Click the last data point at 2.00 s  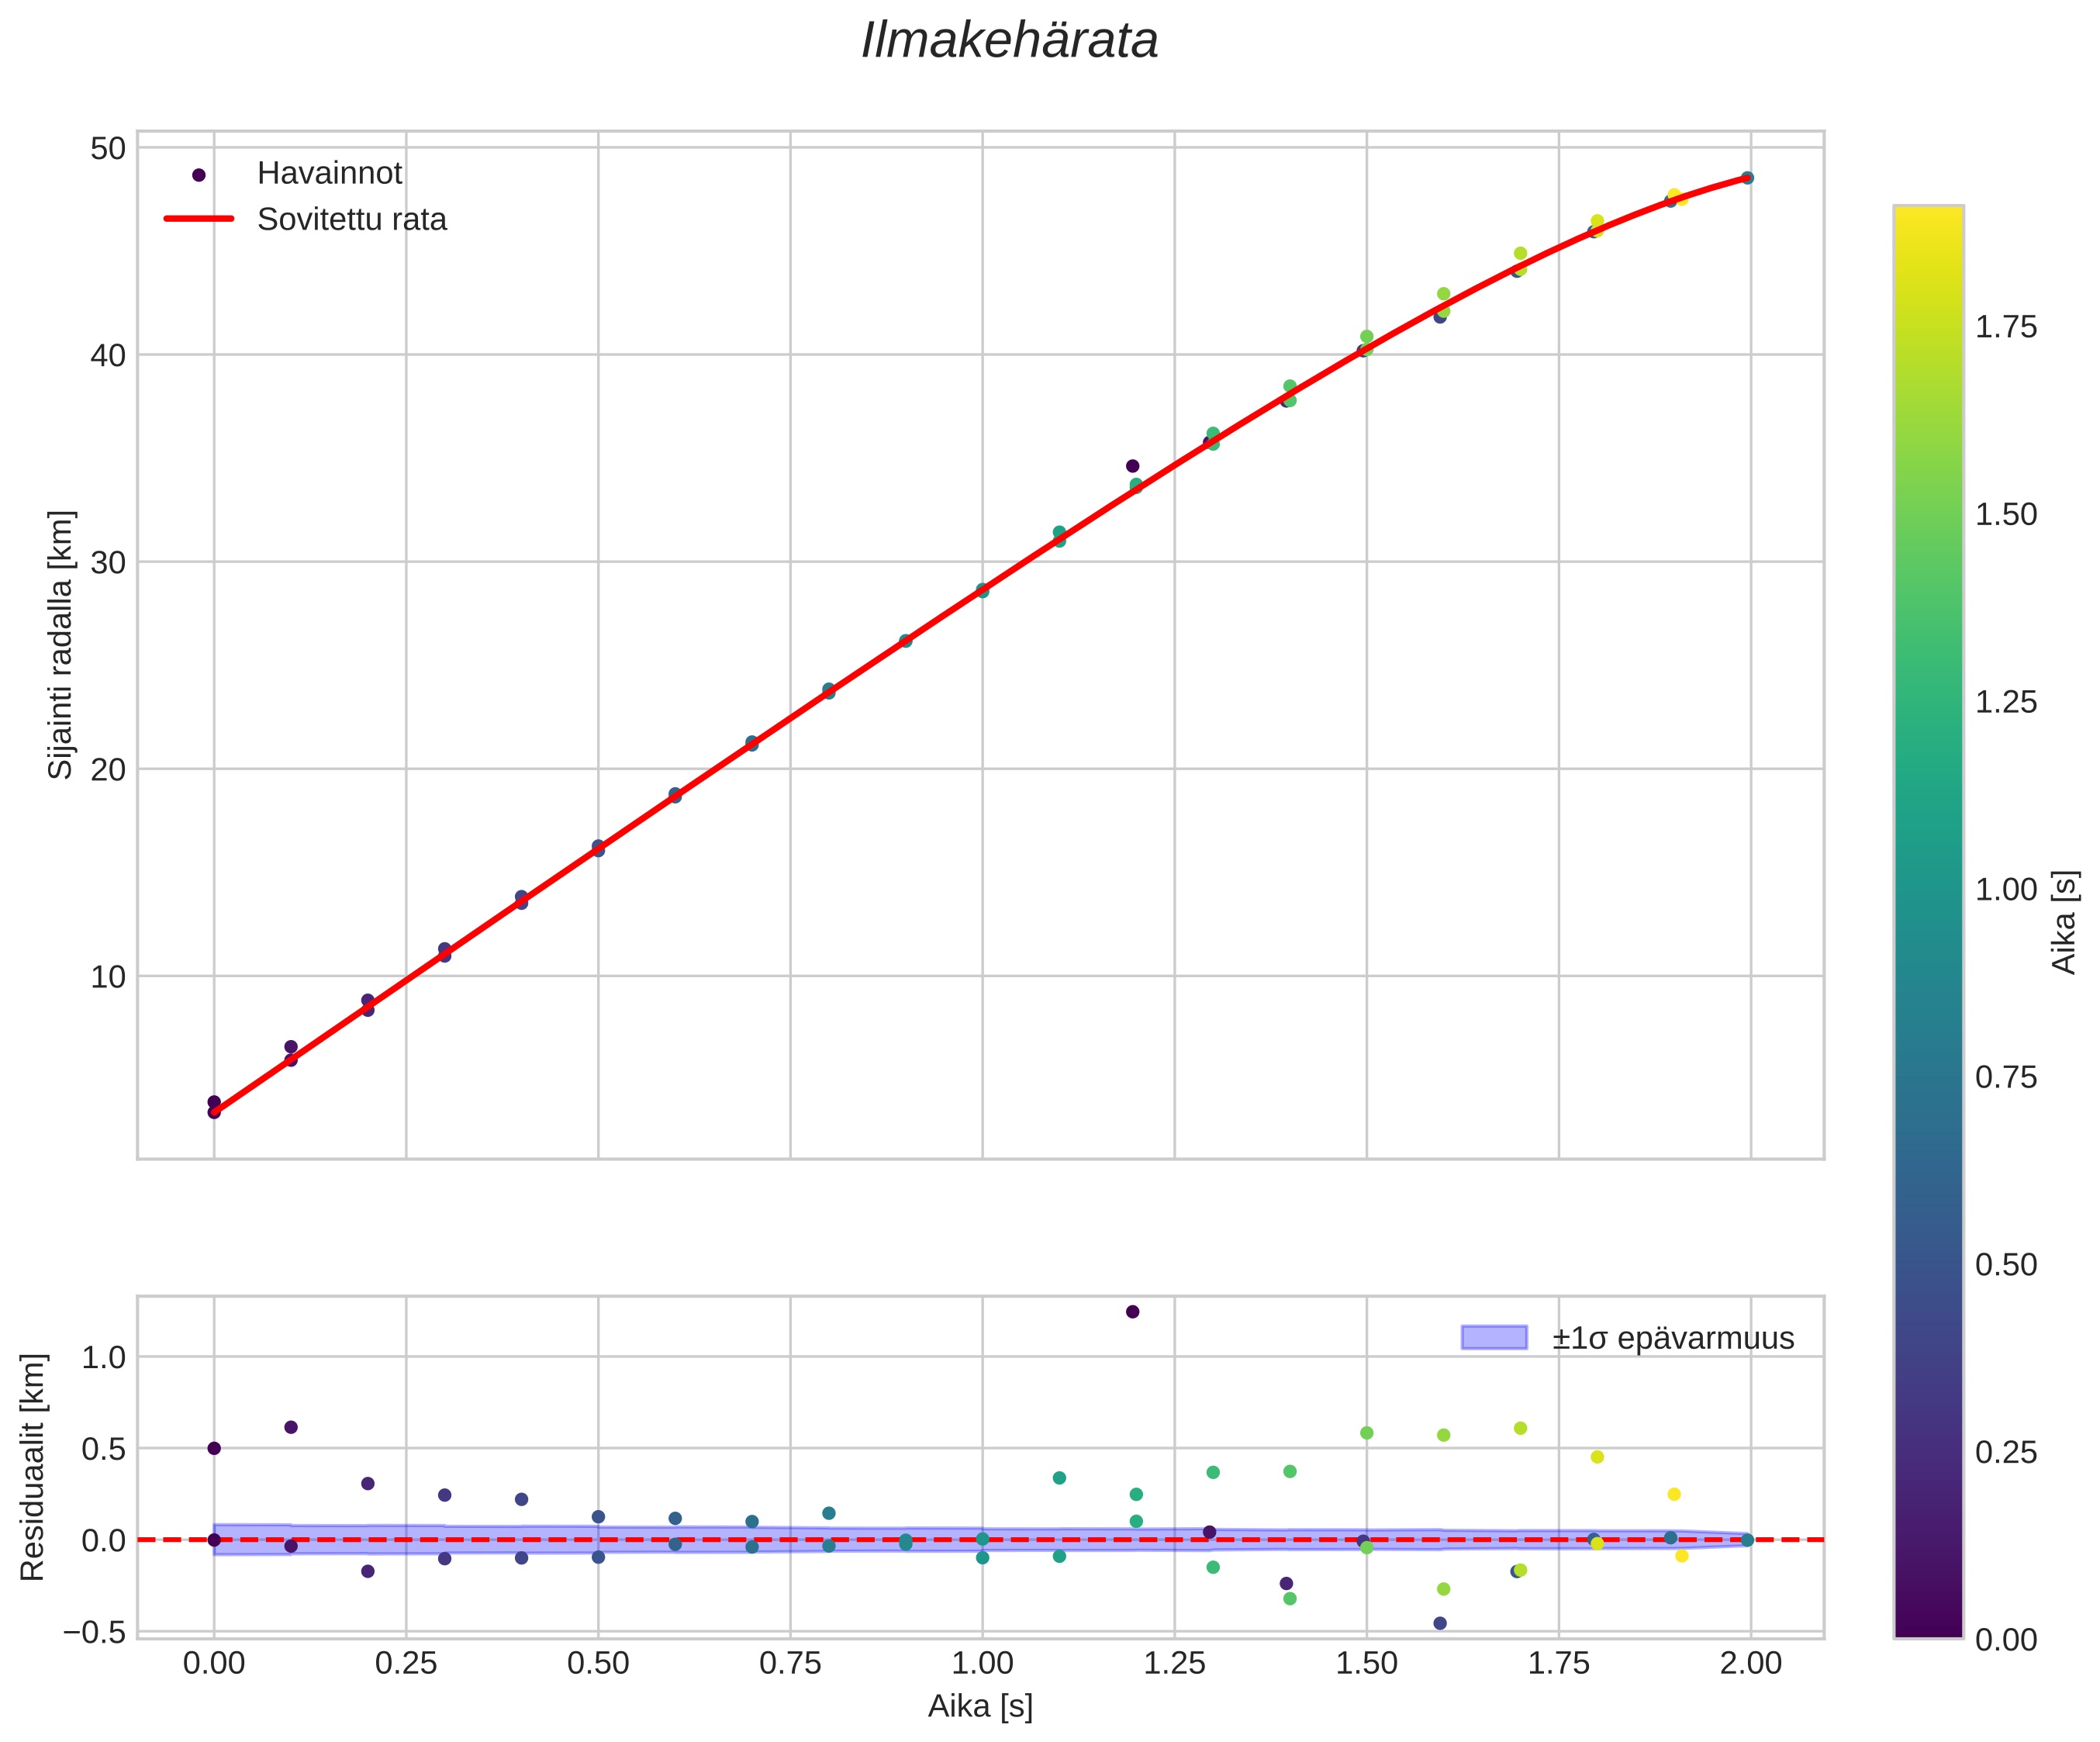click(x=1747, y=178)
